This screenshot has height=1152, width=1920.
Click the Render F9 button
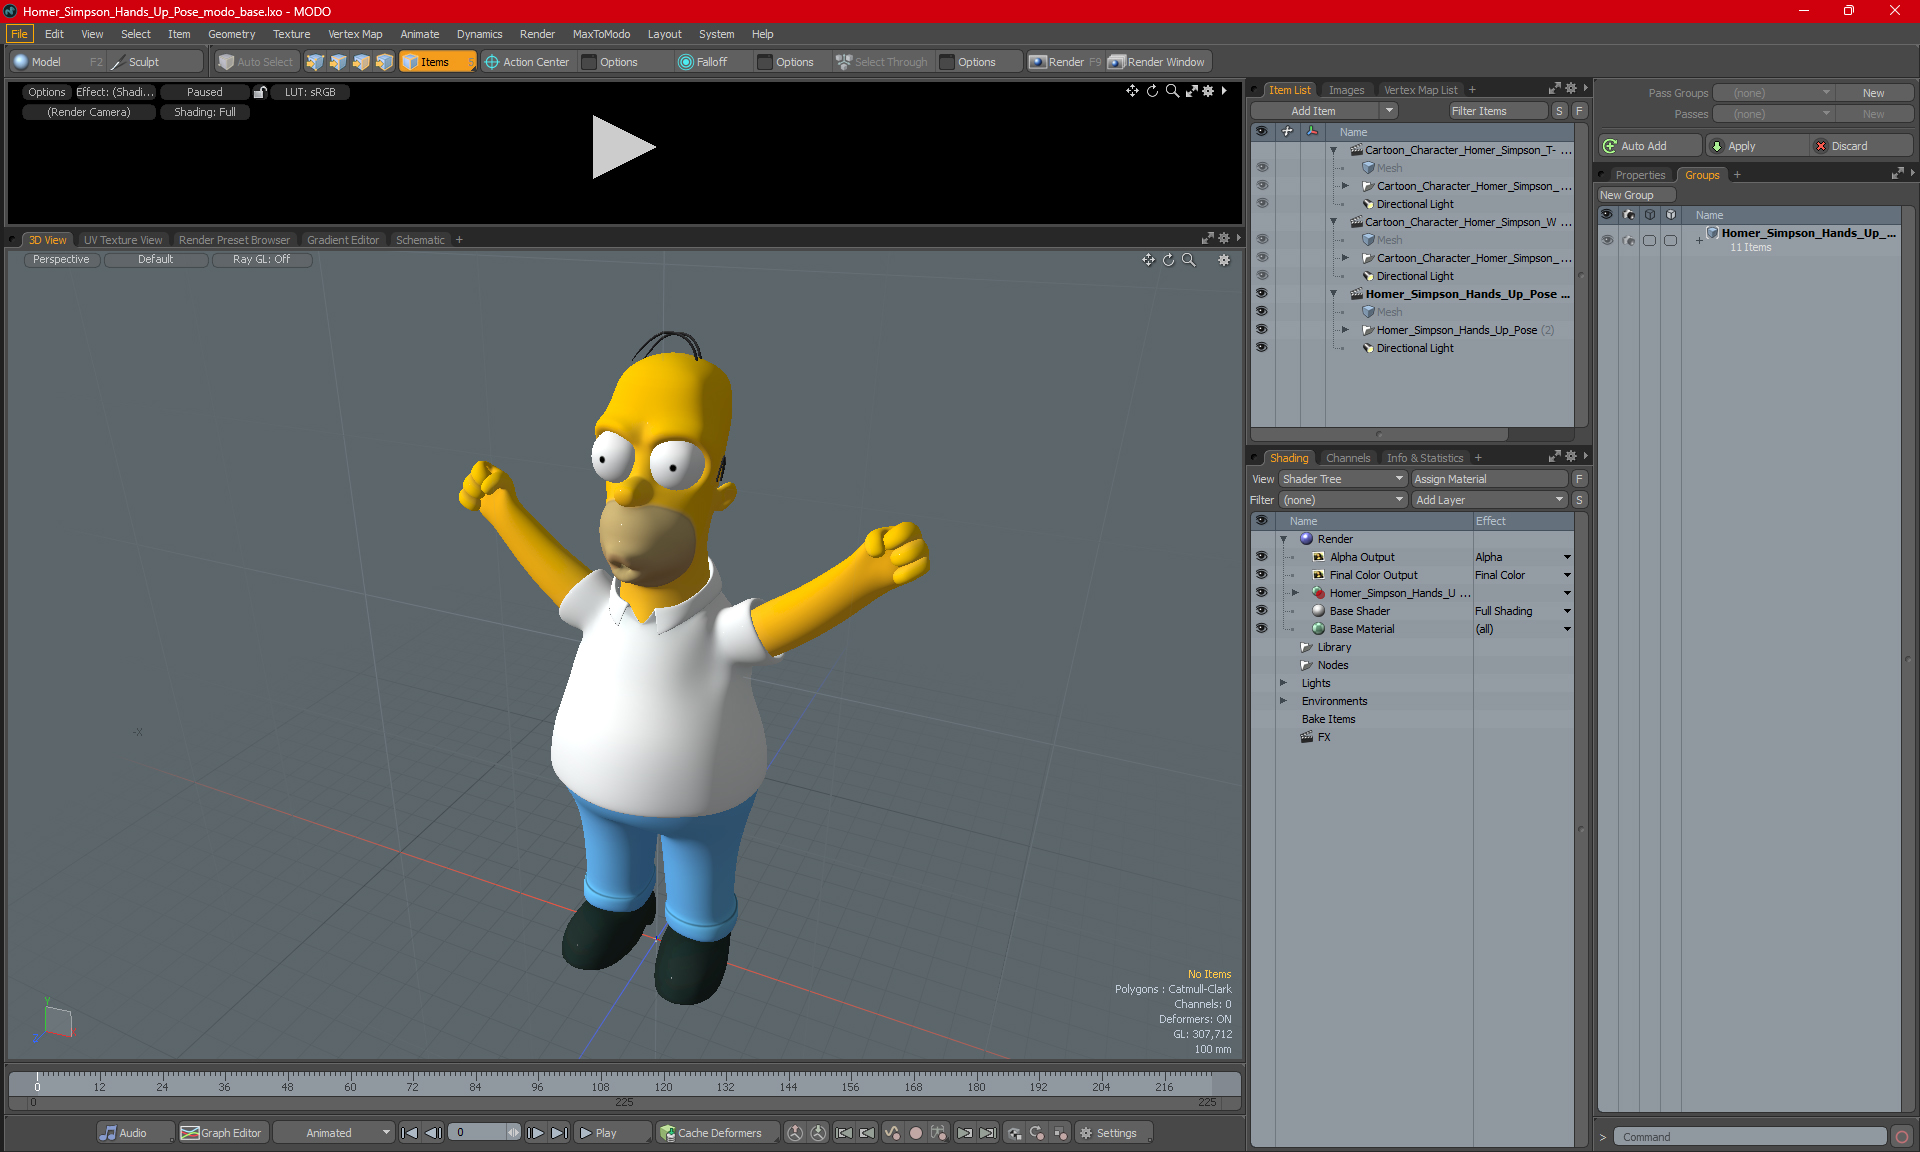point(1065,62)
